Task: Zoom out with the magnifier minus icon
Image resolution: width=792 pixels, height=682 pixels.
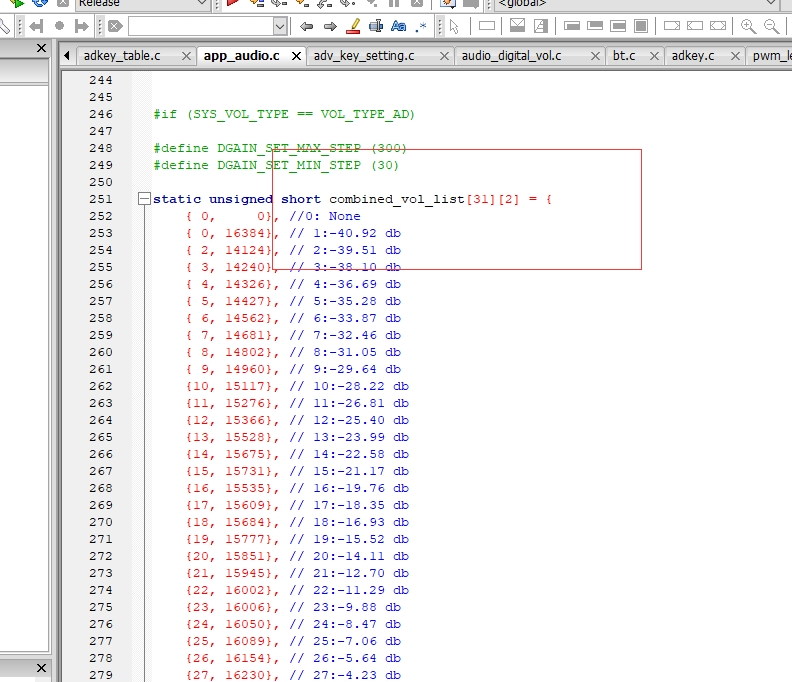Action: 771,26
